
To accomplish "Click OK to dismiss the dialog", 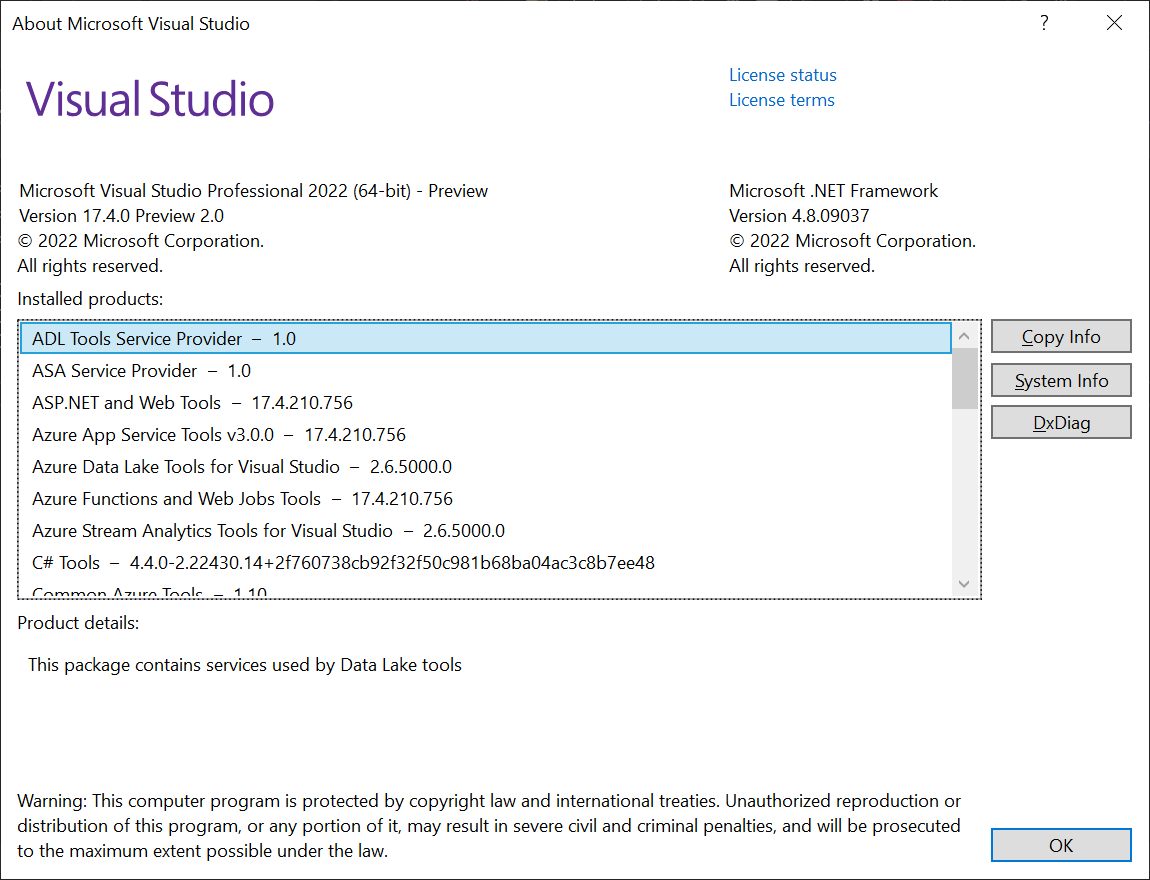I will click(x=1060, y=845).
